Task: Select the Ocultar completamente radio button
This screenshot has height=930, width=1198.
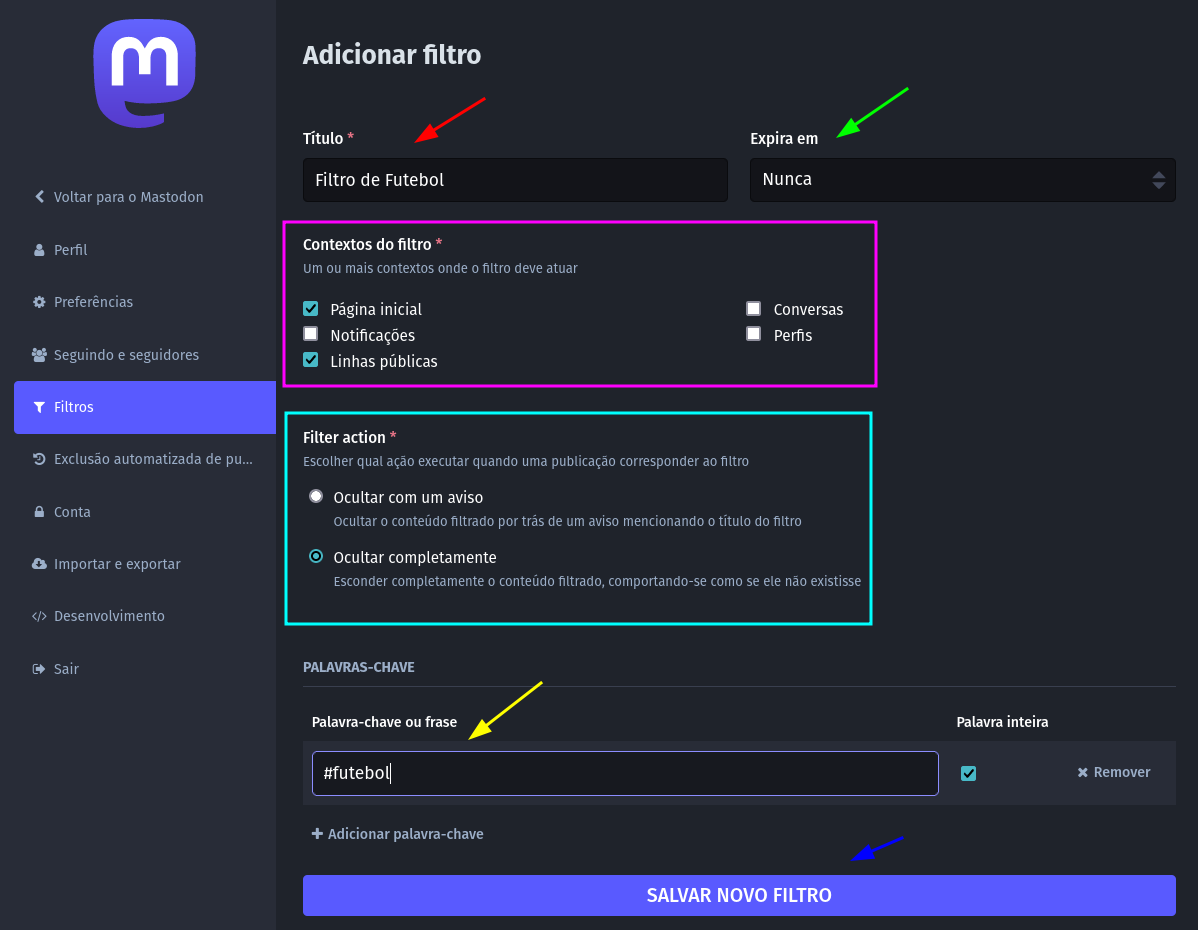Action: tap(316, 556)
